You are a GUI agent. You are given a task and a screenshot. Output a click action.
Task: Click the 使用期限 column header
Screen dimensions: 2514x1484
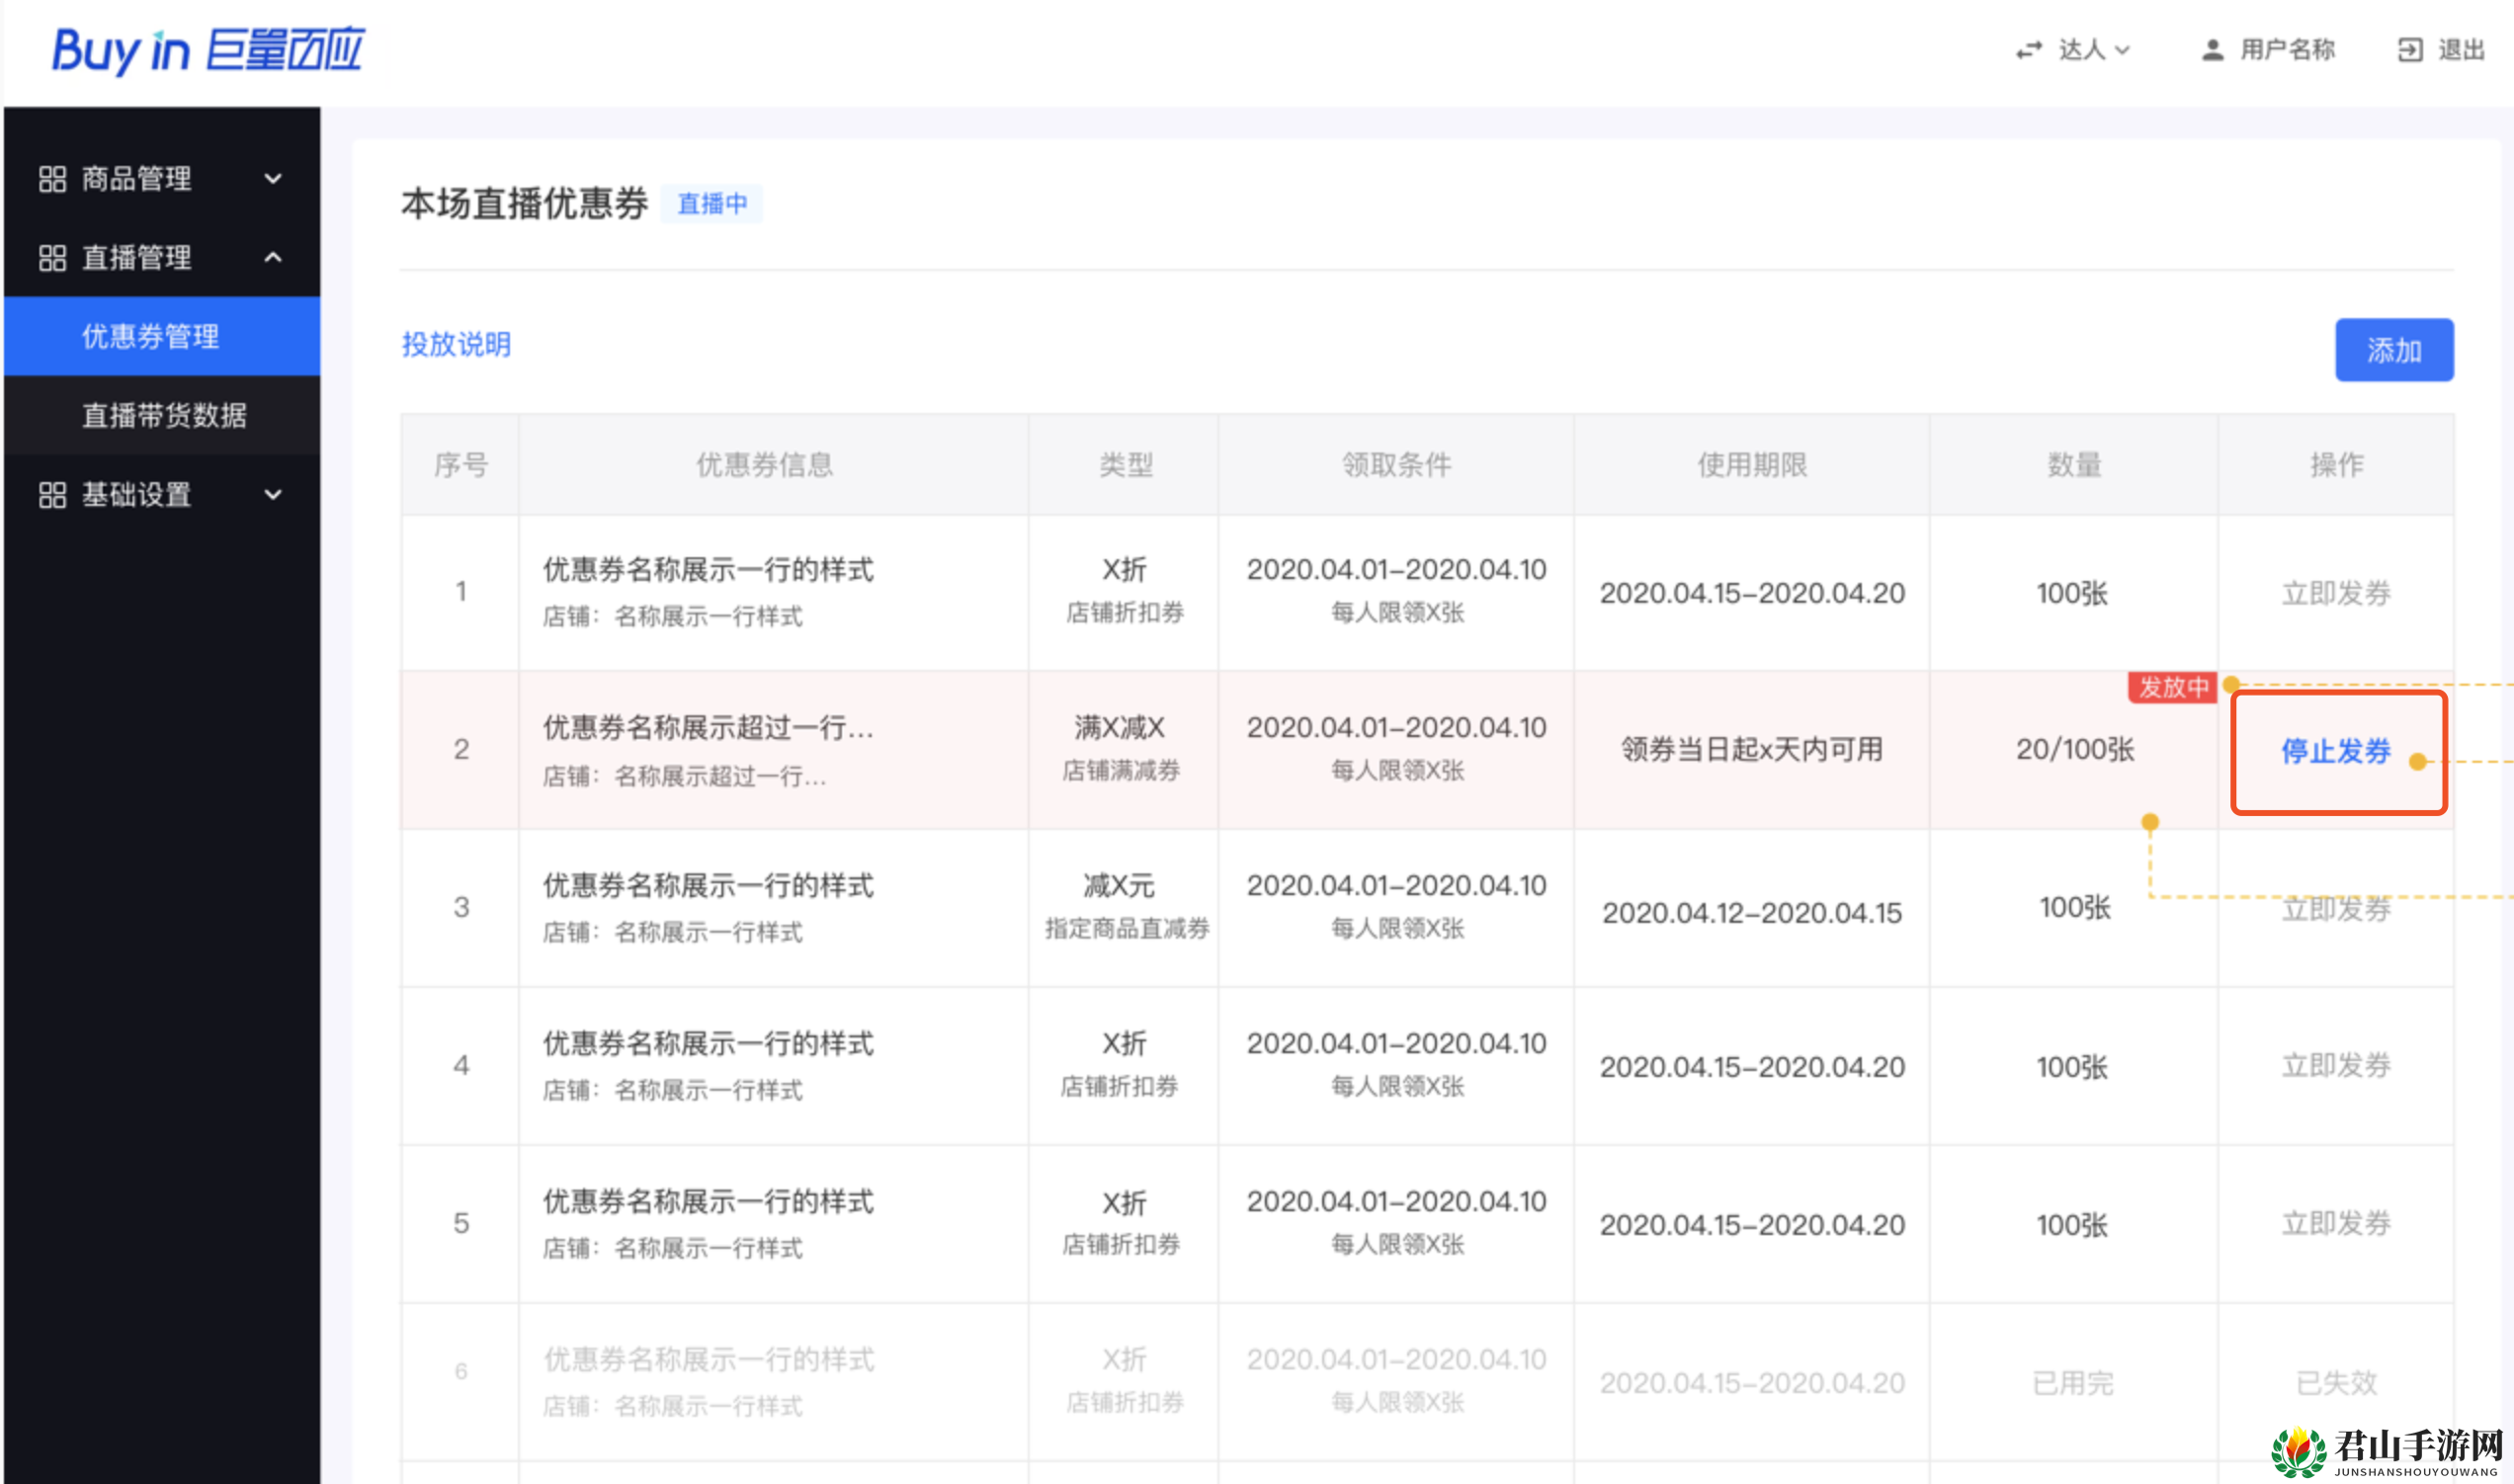1753,465
